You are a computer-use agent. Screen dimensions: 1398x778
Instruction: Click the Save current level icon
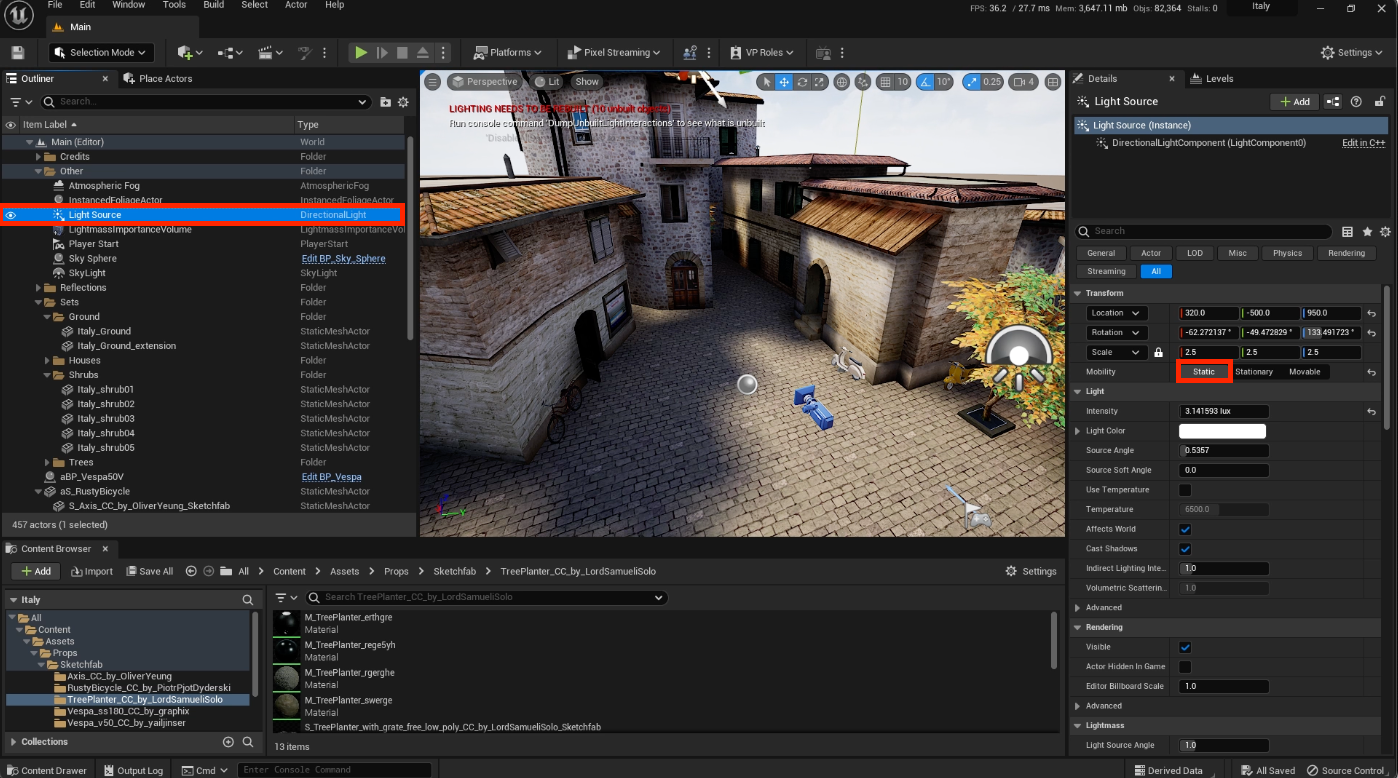17,53
